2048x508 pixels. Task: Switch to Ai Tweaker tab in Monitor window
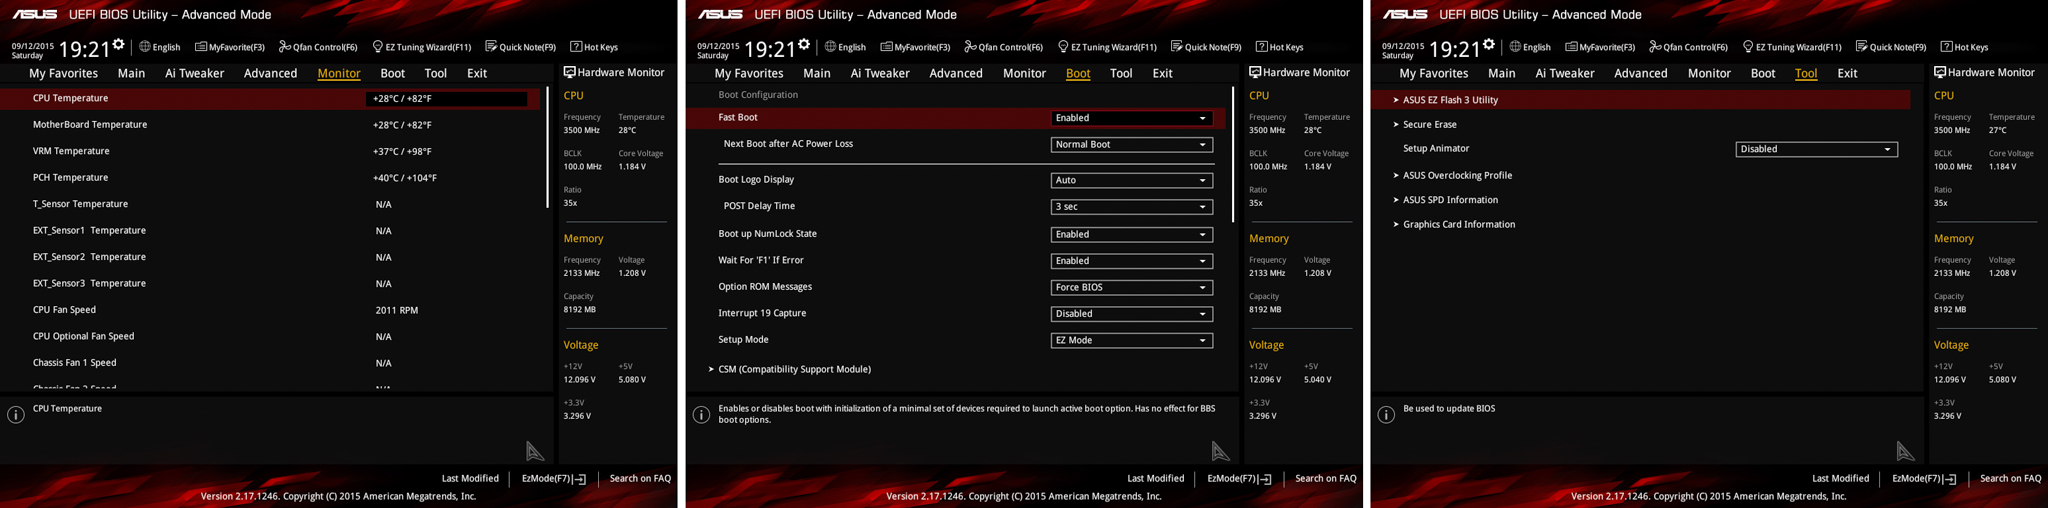click(194, 73)
